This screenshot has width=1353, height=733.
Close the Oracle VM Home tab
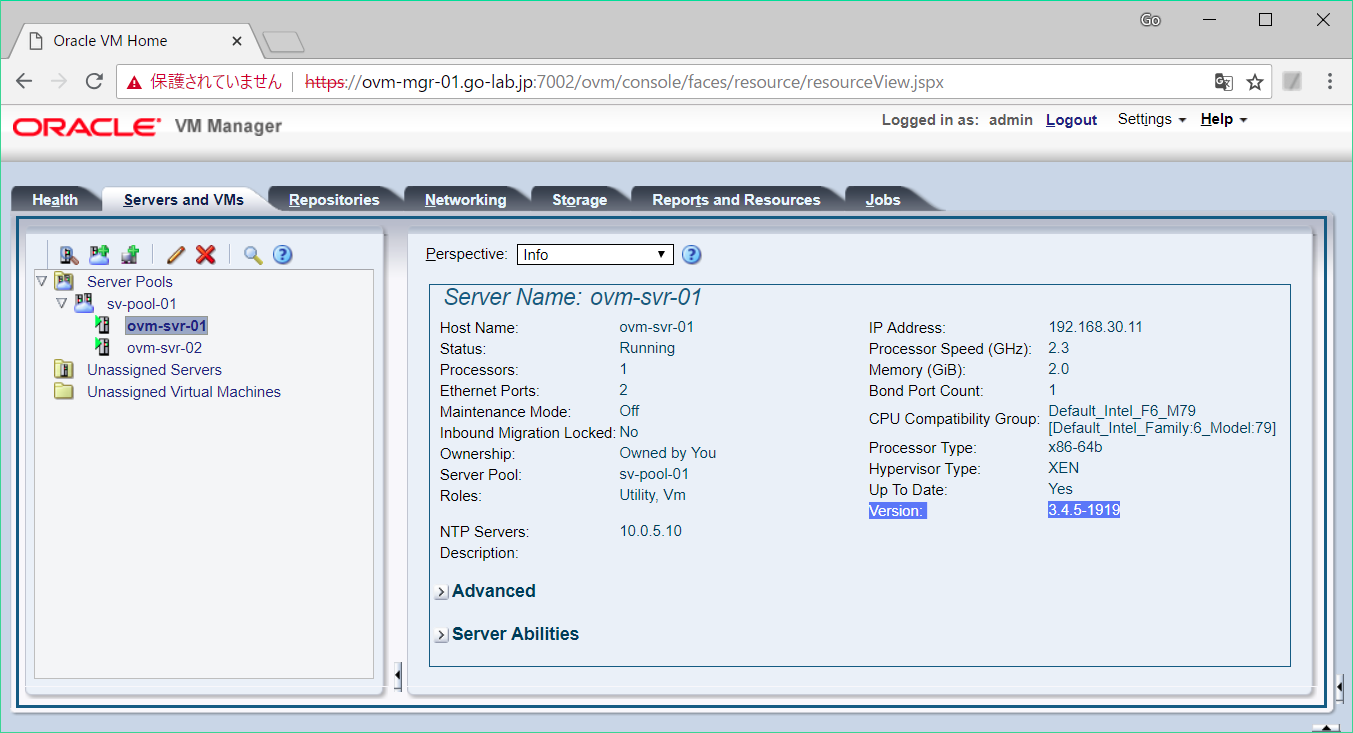[x=237, y=41]
